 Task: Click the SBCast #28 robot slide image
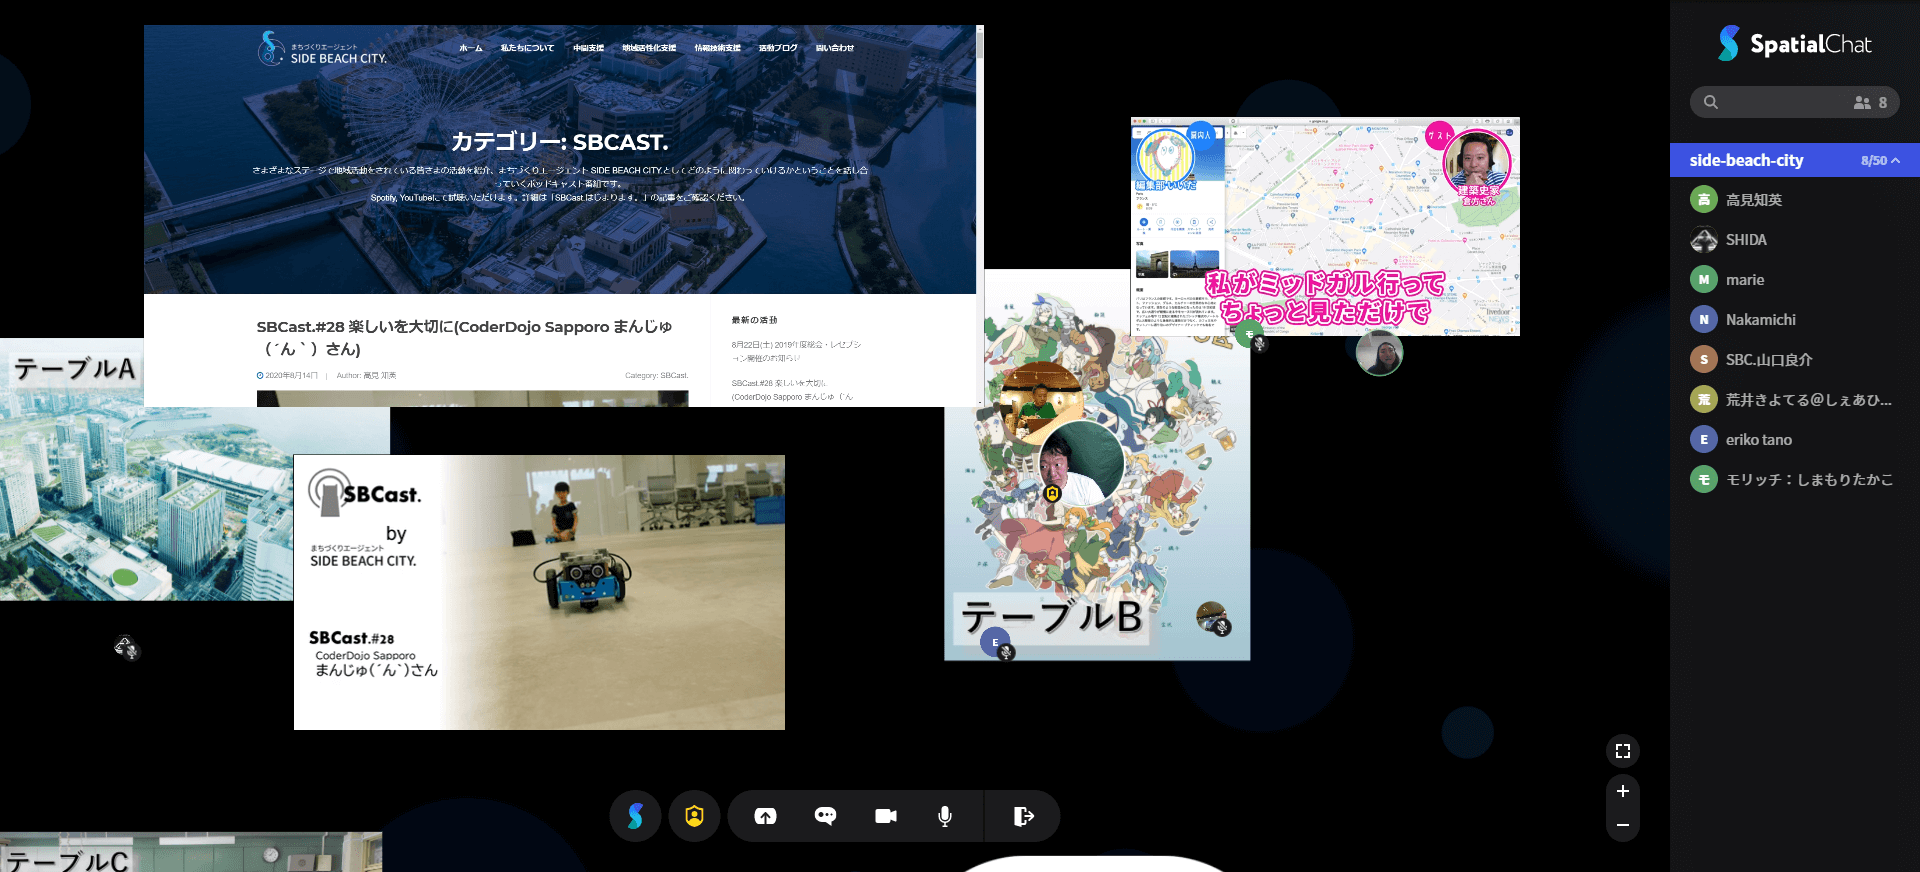pos(539,592)
